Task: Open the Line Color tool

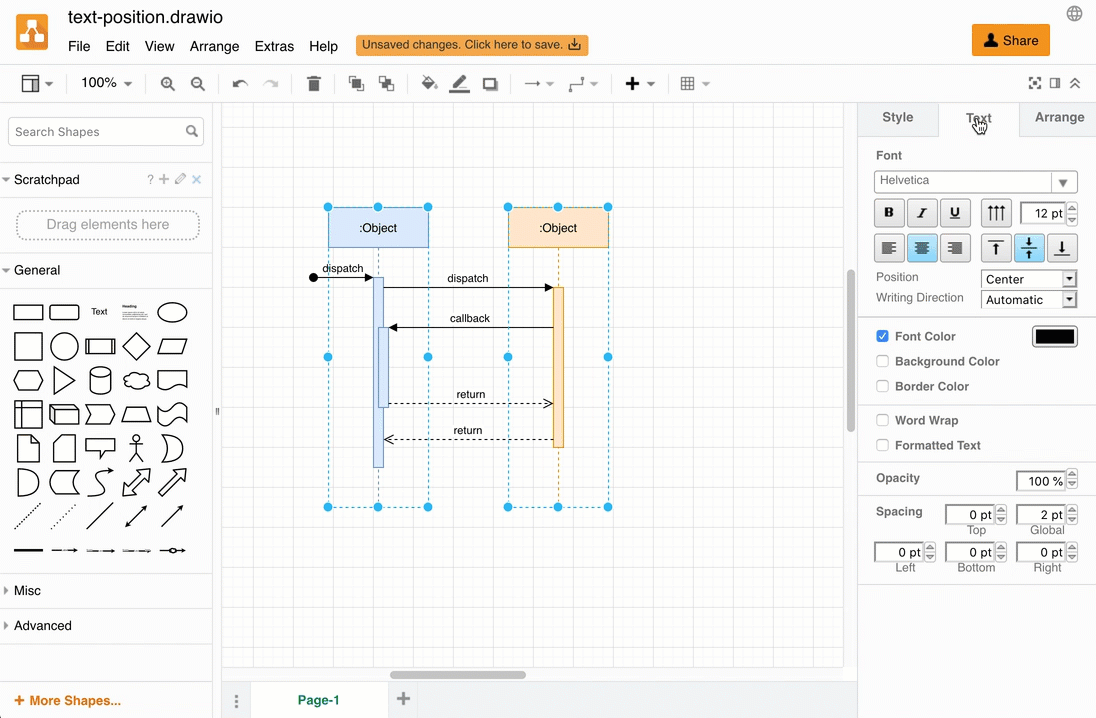Action: tap(459, 83)
